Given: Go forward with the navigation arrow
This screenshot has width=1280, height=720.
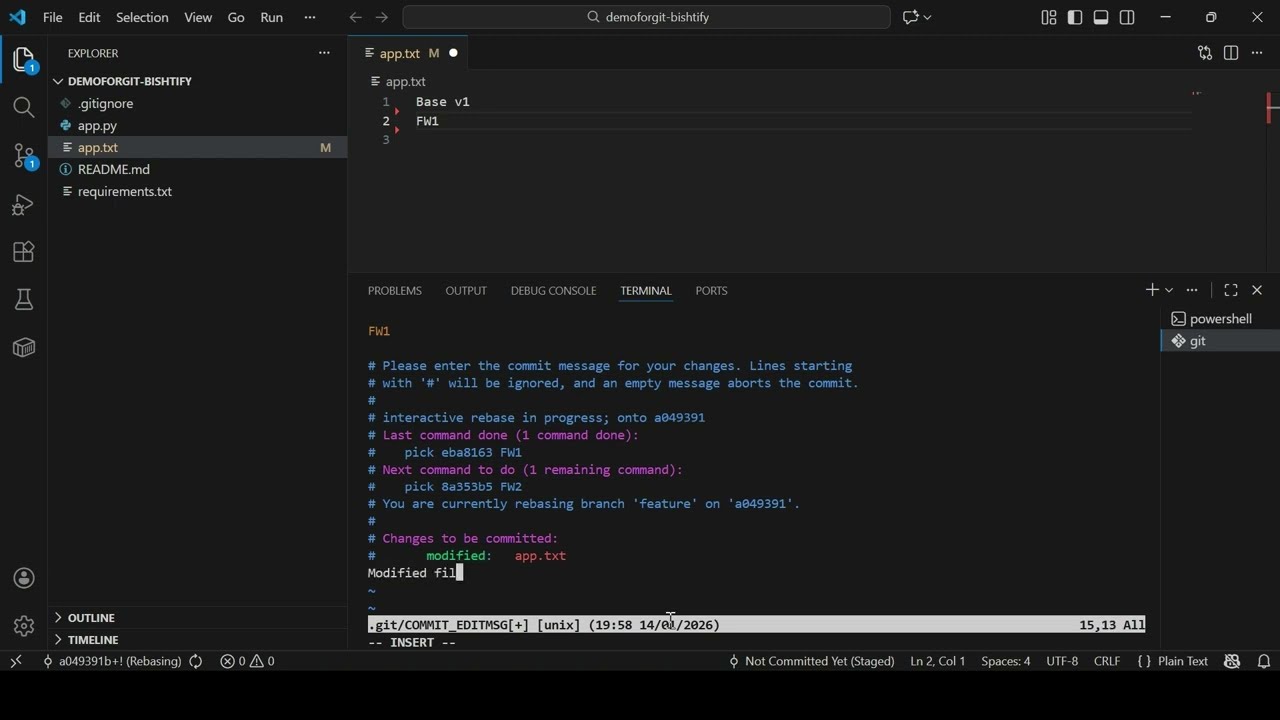Looking at the screenshot, I should coord(382,17).
